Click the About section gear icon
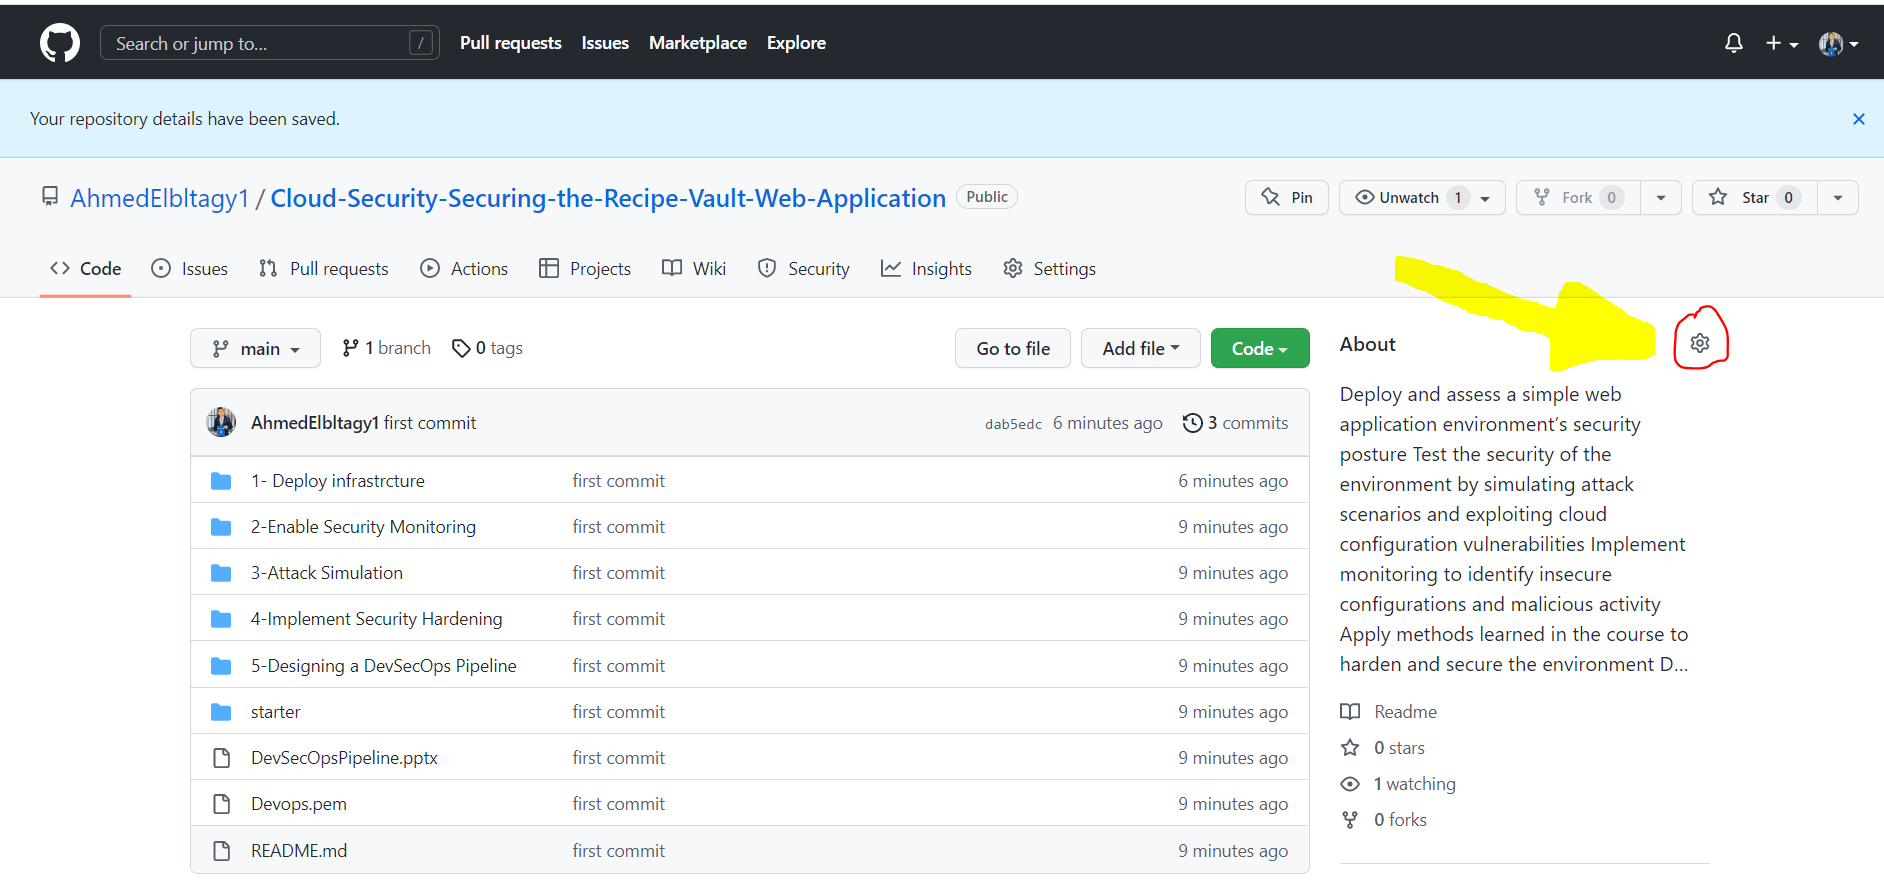 1700,343
